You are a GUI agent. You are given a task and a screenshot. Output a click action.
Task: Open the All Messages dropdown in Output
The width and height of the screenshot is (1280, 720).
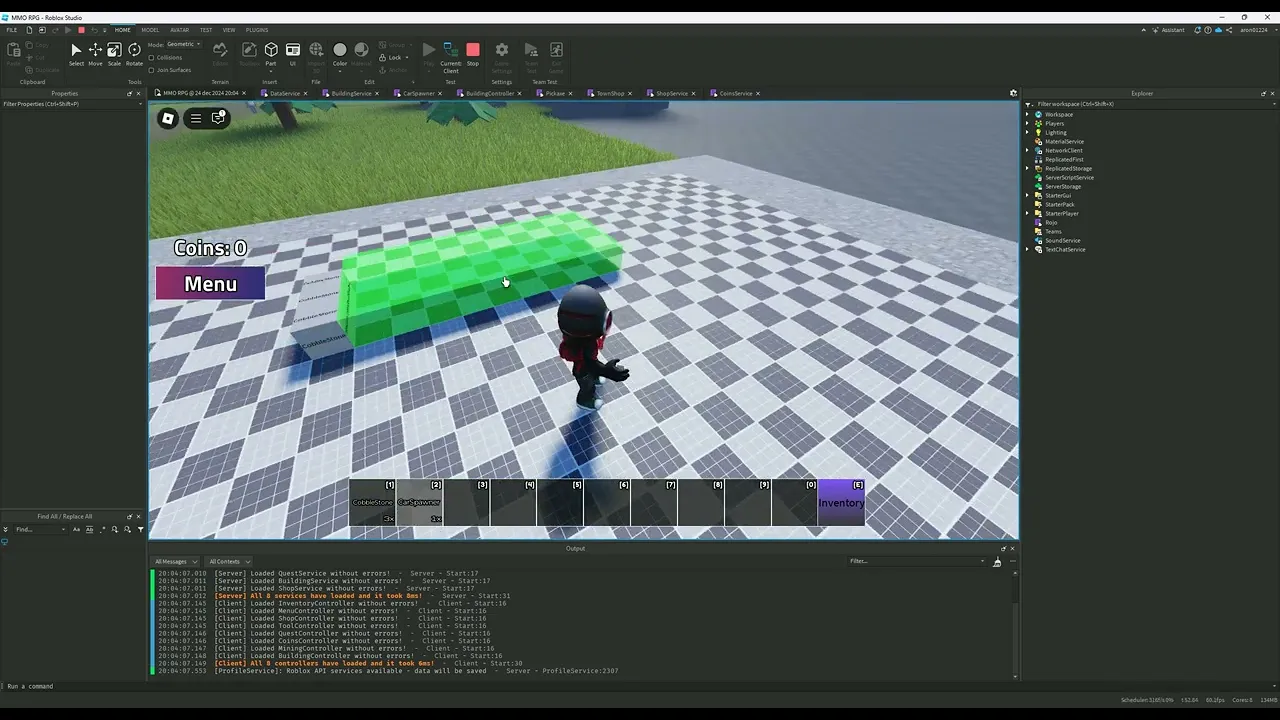(x=176, y=561)
